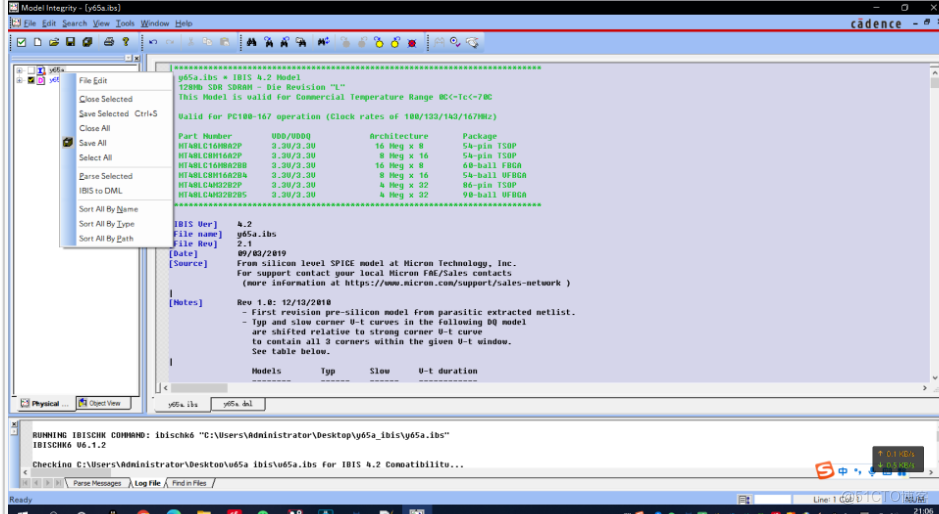Click the Open folder toolbar icon
The width and height of the screenshot is (939, 514).
point(54,42)
